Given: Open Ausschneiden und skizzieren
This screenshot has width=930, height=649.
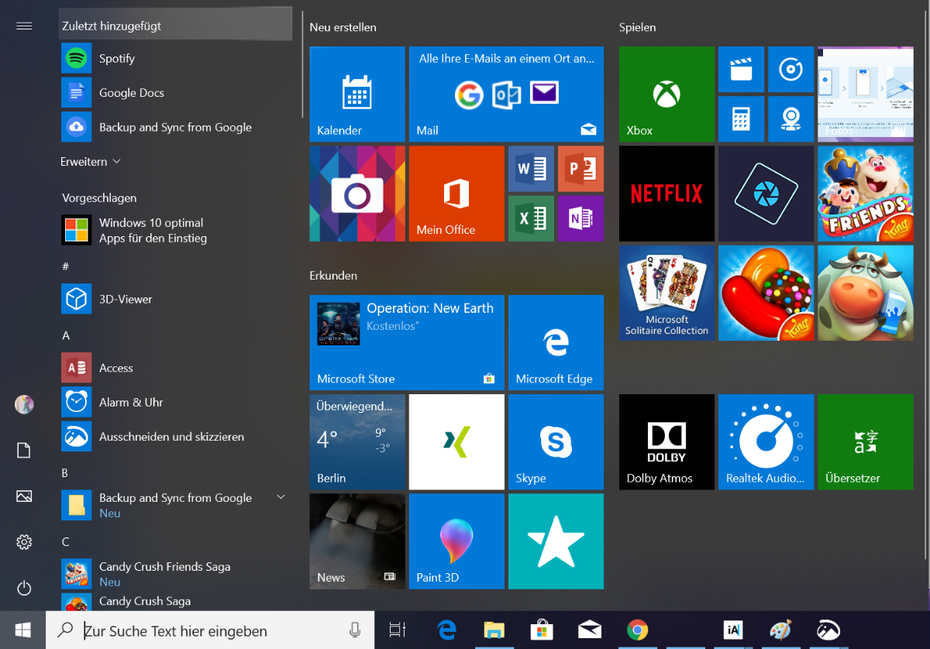Looking at the screenshot, I should pyautogui.click(x=176, y=437).
